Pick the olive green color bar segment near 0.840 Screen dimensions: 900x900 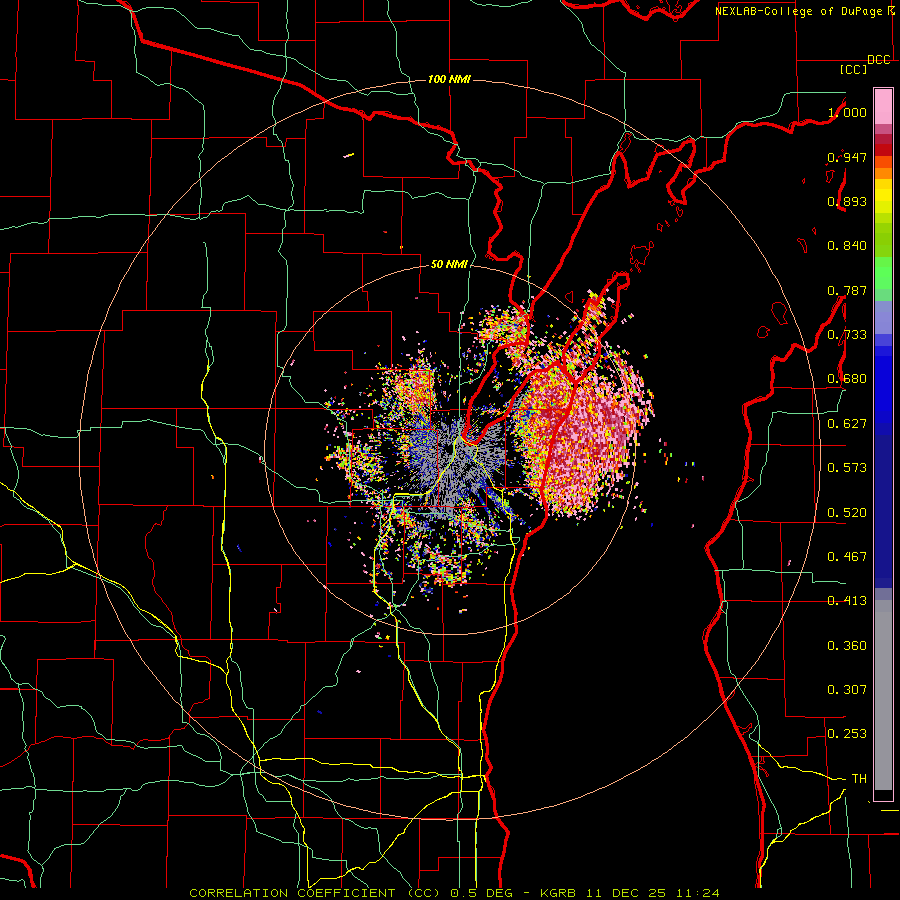pyautogui.click(x=883, y=239)
